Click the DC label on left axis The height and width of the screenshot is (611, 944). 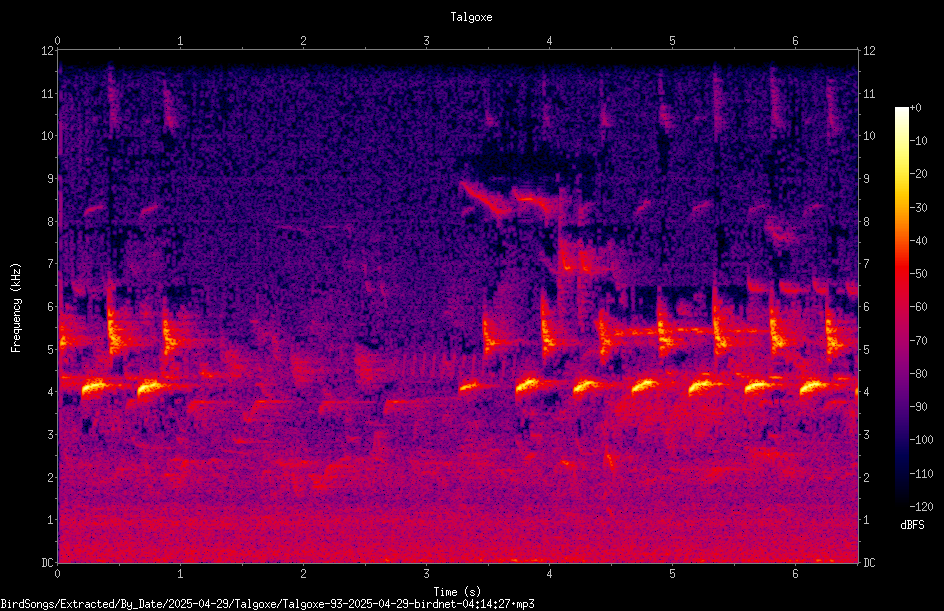(48, 562)
